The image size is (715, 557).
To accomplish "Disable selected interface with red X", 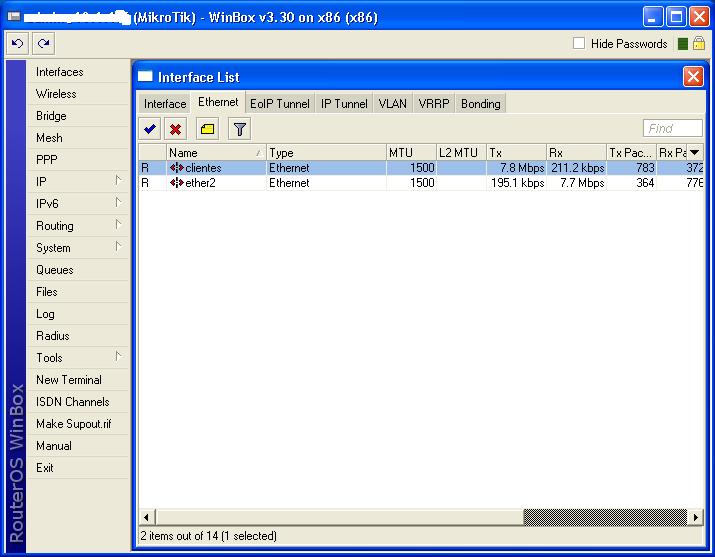I will [176, 129].
